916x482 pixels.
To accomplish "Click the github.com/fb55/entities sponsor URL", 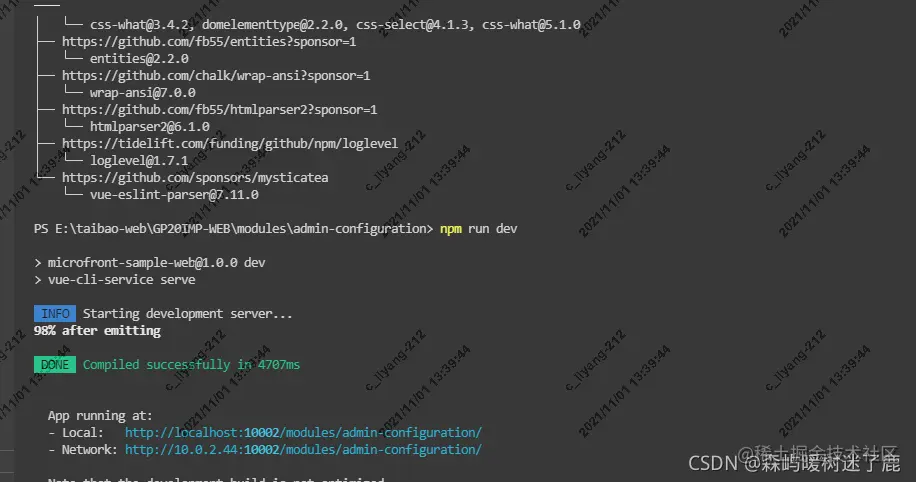I will (x=209, y=41).
